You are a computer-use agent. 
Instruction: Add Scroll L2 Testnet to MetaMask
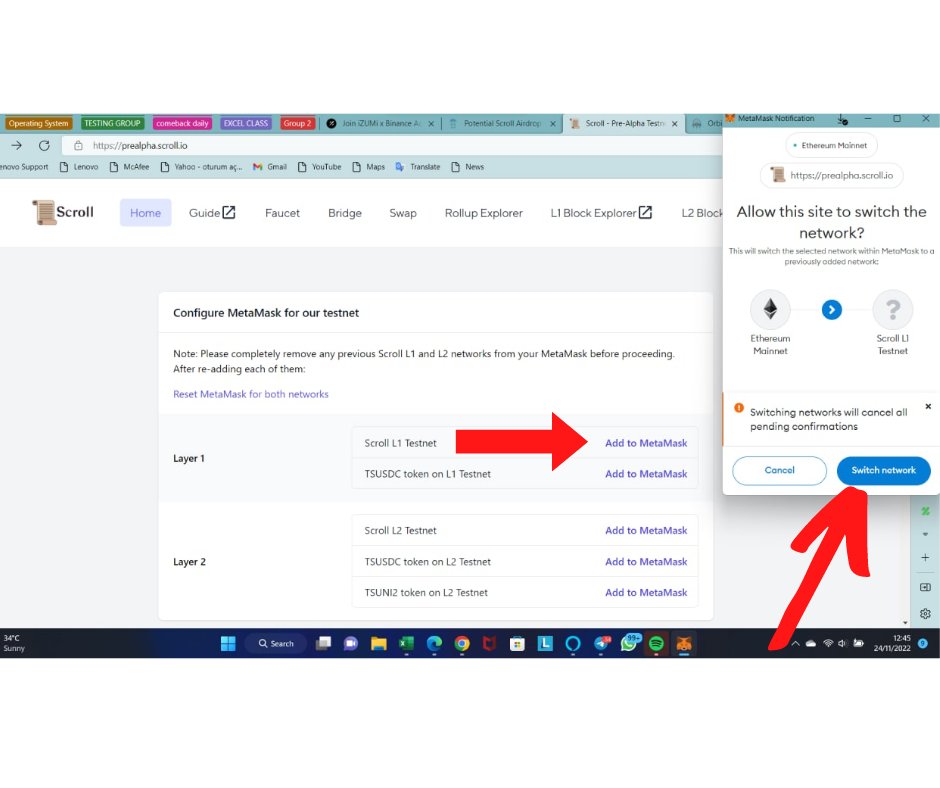[646, 531]
